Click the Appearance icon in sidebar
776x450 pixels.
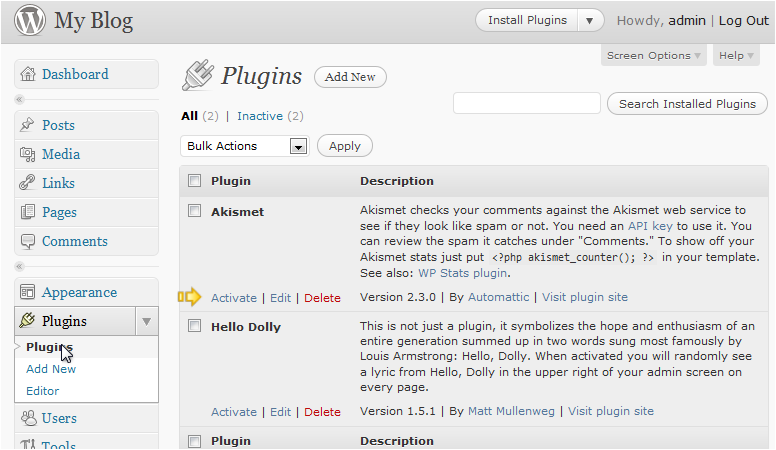pyautogui.click(x=27, y=292)
